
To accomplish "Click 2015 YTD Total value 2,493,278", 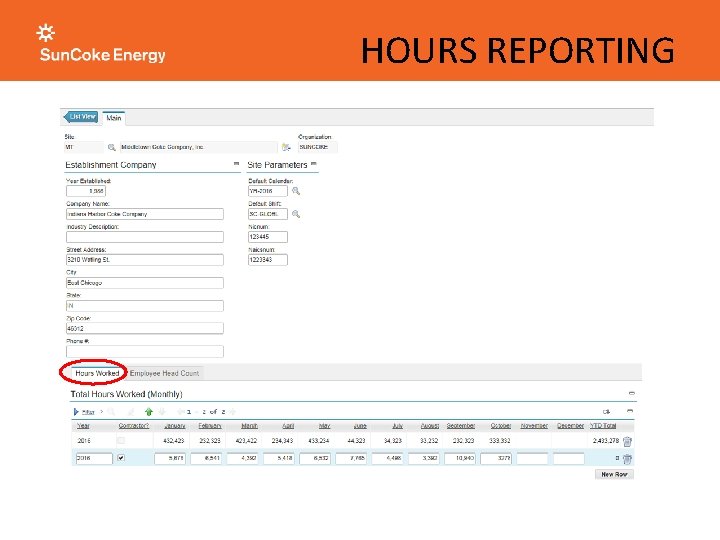I will 606,441.
